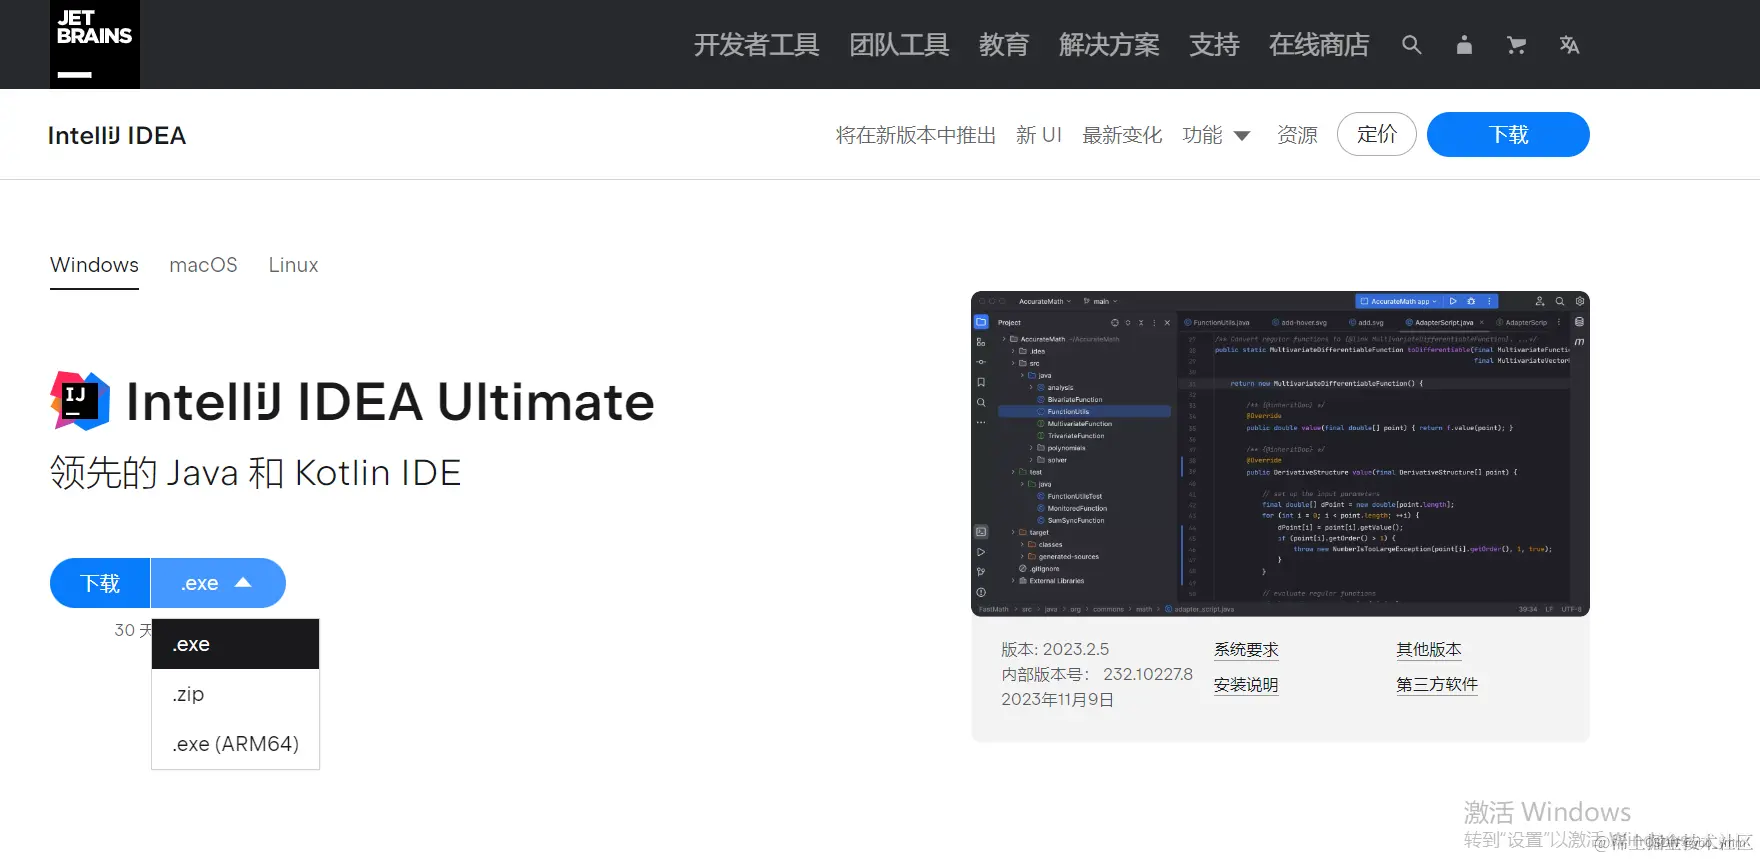This screenshot has height=859, width=1760.
Task: Open the 资源 page
Action: tap(1297, 135)
